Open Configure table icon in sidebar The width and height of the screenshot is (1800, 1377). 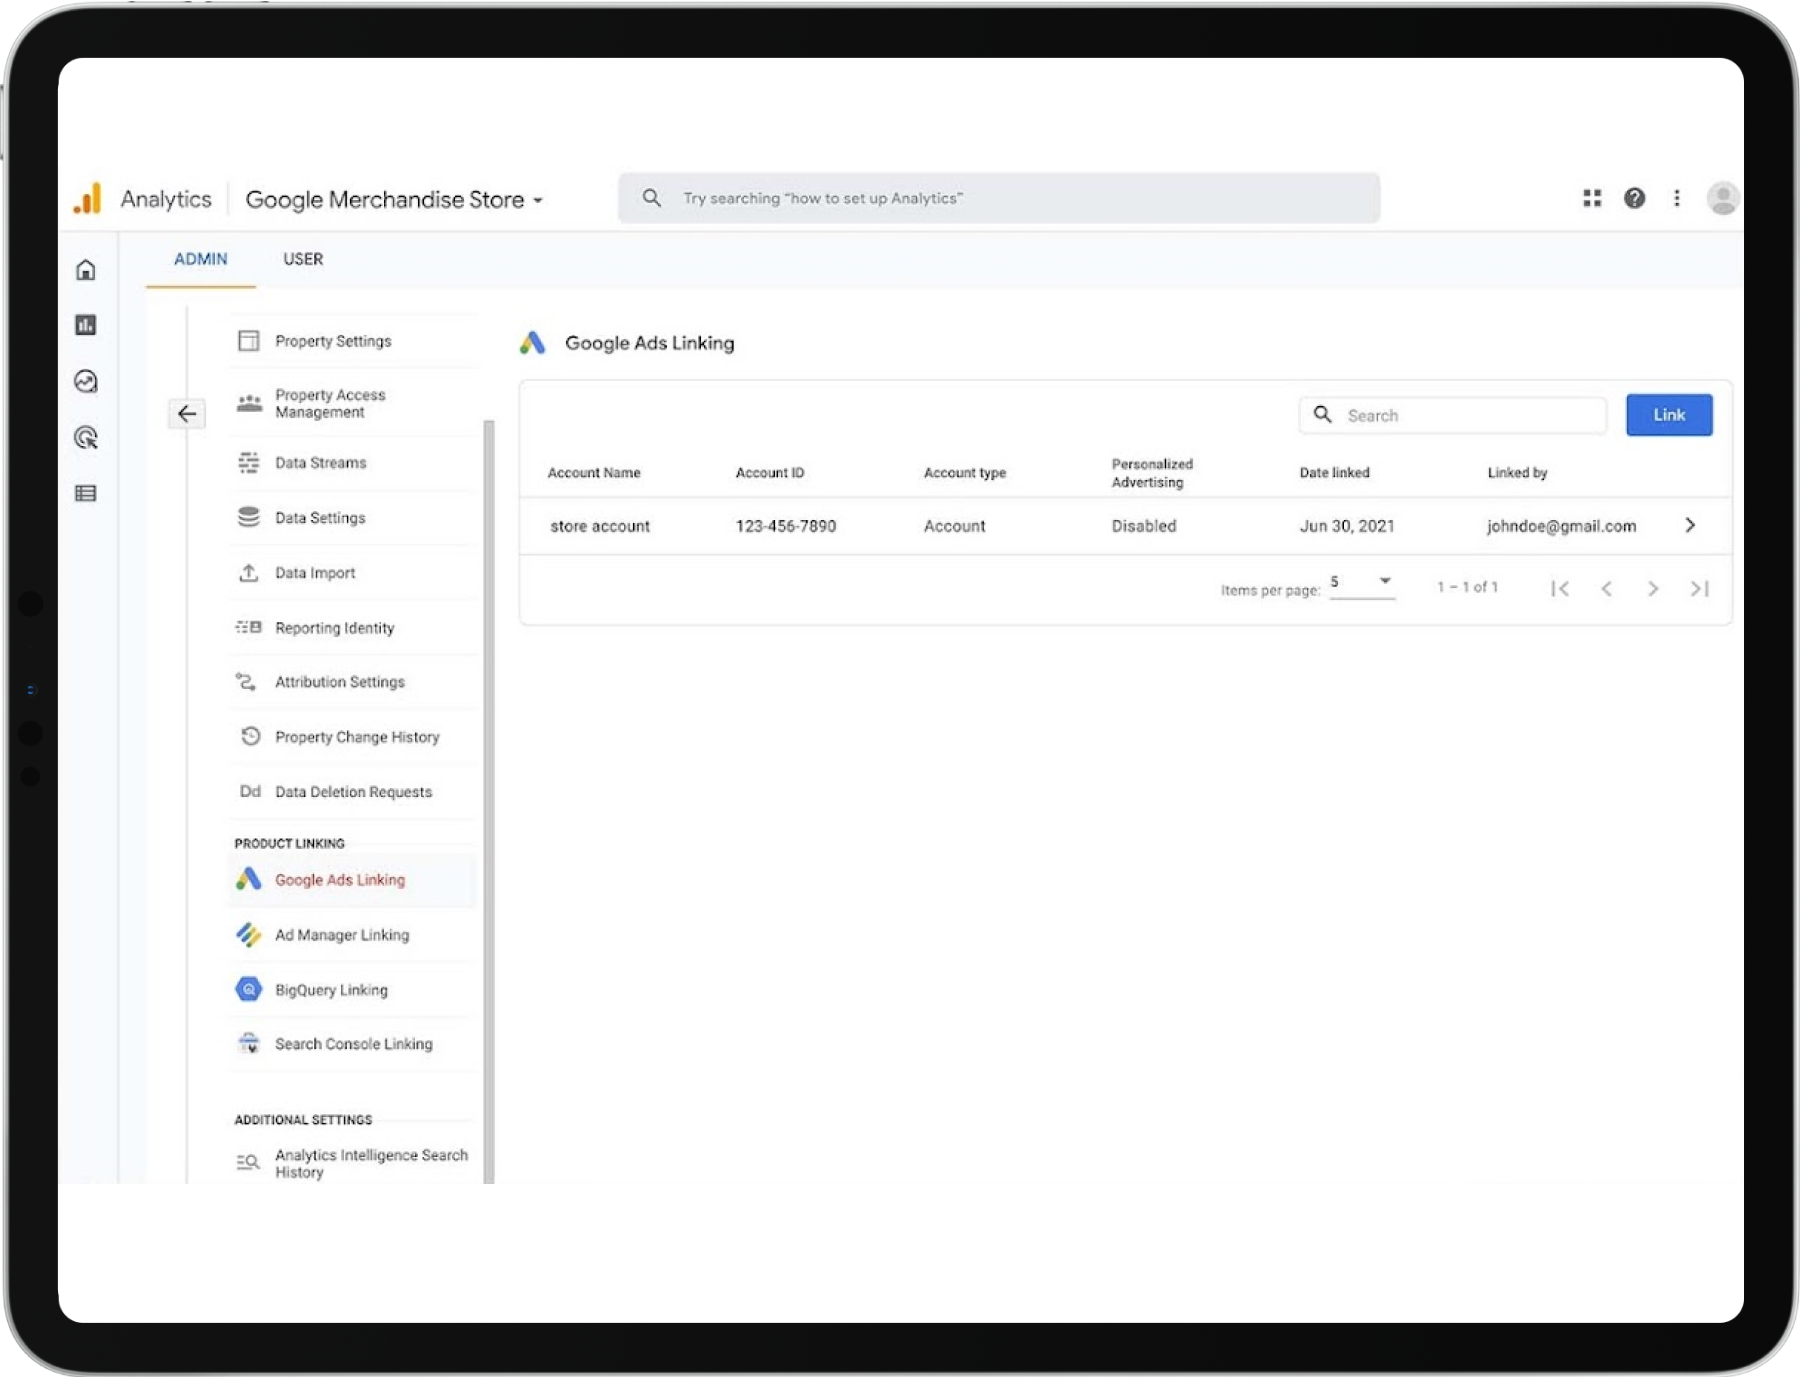[86, 493]
